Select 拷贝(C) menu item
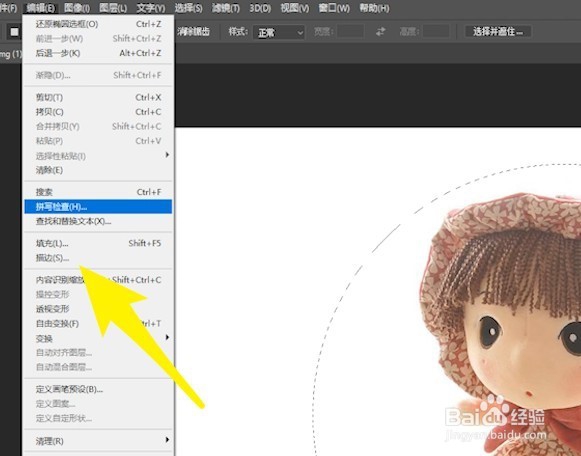This screenshot has width=581, height=456. point(99,111)
